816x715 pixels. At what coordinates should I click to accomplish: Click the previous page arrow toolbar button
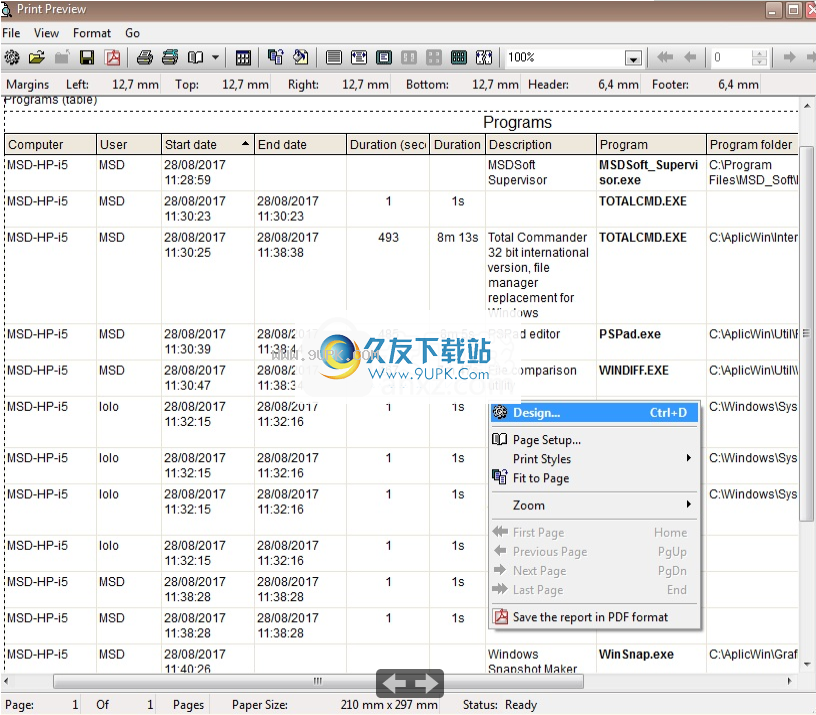tap(690, 57)
